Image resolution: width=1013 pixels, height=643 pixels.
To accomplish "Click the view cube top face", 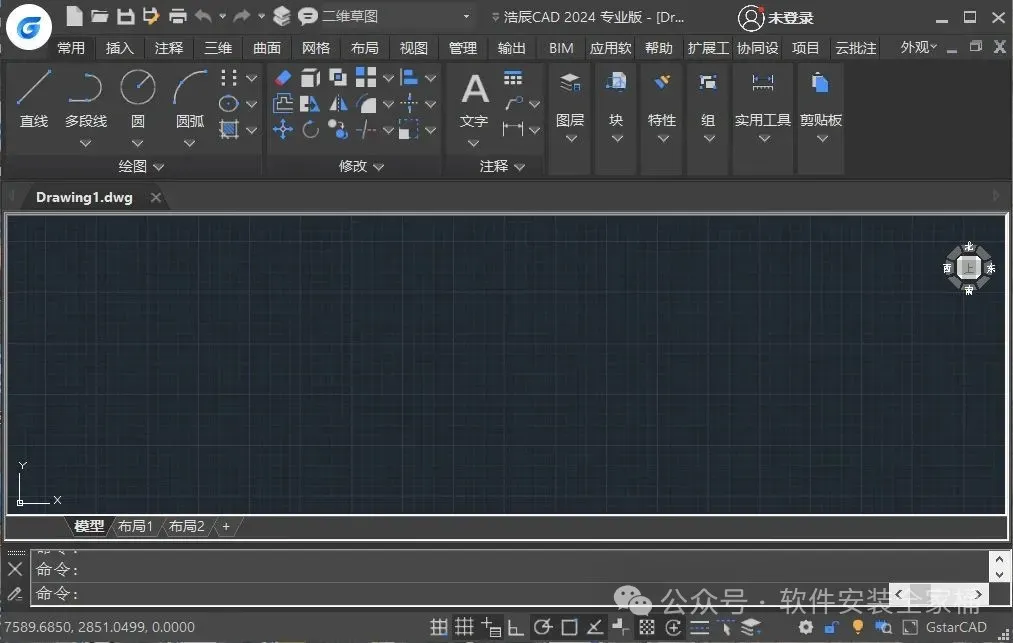I will click(968, 267).
